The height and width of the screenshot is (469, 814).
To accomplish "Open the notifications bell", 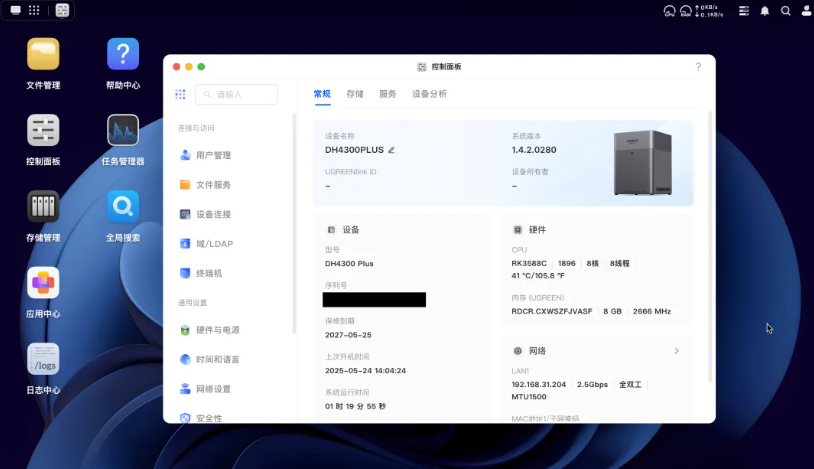I will point(765,11).
